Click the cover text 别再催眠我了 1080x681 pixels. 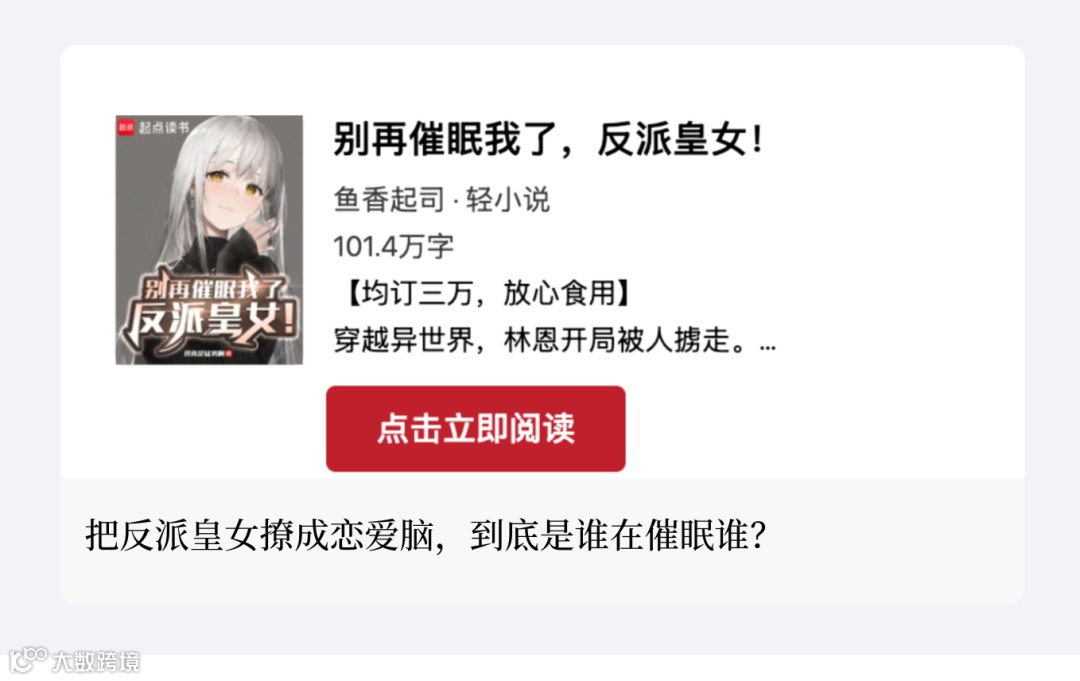[x=212, y=288]
